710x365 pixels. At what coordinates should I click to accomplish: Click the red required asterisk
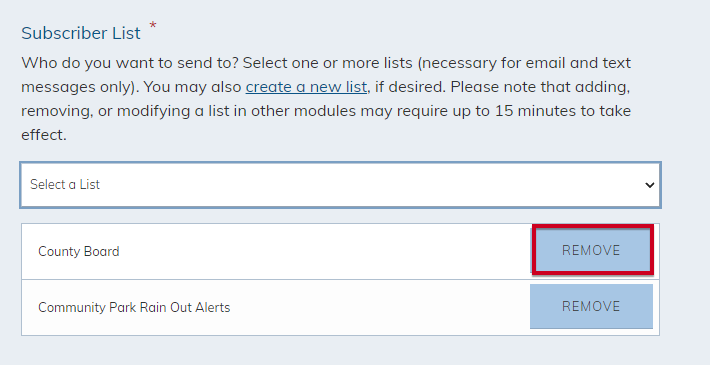click(x=153, y=25)
